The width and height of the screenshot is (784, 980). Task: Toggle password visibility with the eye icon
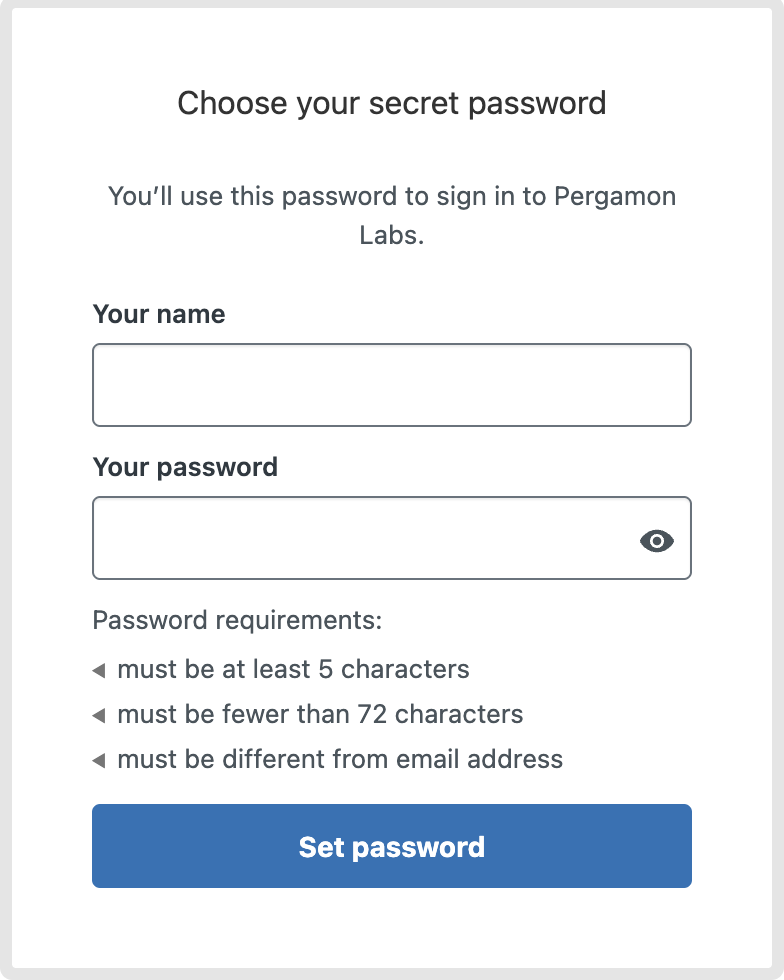tap(656, 541)
